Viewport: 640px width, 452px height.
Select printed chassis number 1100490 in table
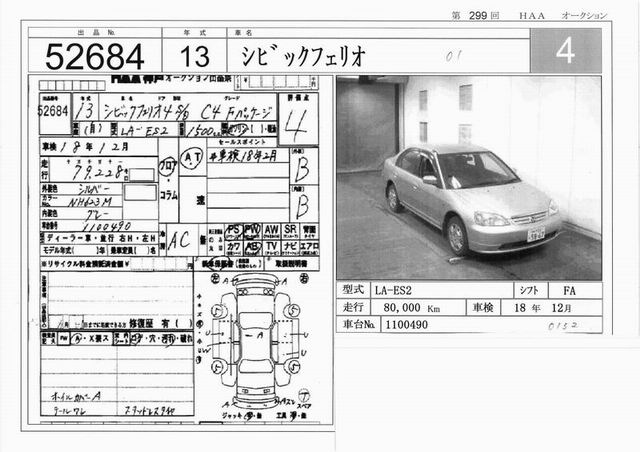pos(407,325)
